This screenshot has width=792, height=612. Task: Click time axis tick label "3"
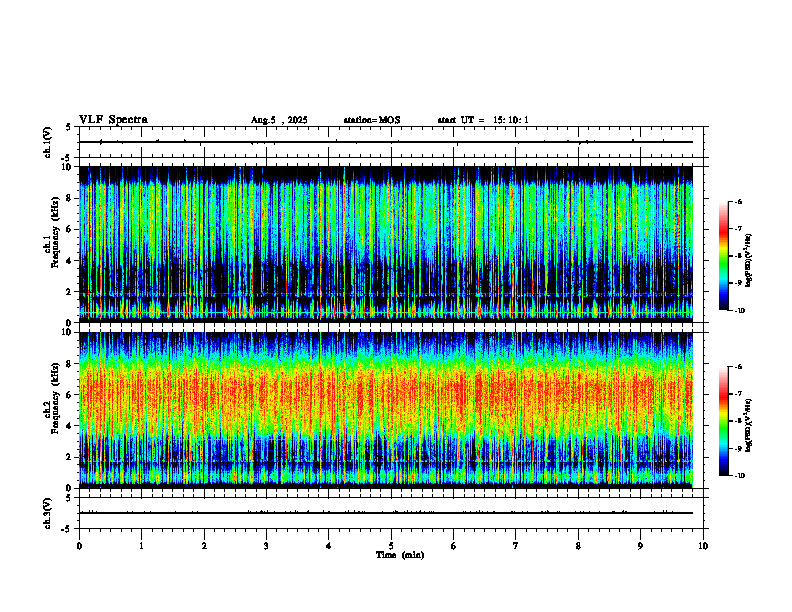click(x=266, y=546)
